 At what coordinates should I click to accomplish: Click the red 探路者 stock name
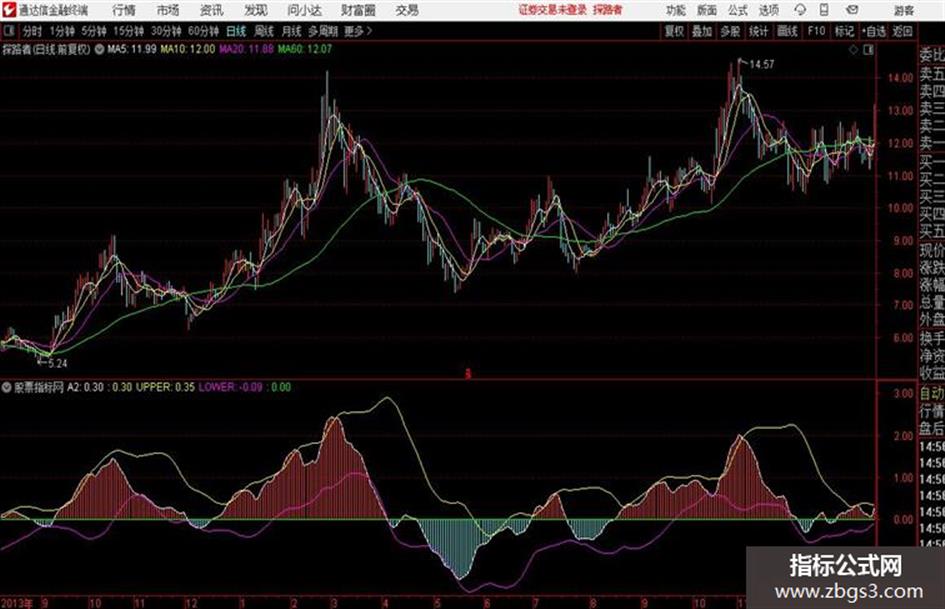coord(608,10)
